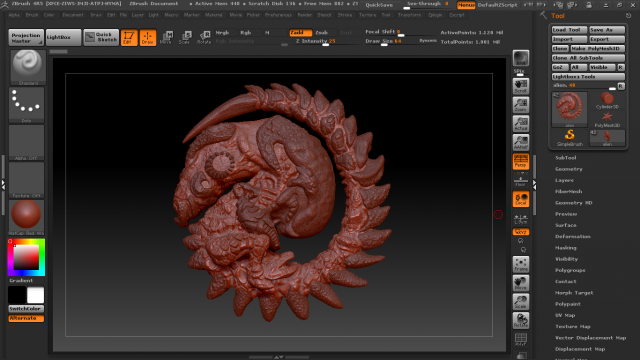
Task: Click the Move view icon on right shelf
Action: click(x=521, y=283)
